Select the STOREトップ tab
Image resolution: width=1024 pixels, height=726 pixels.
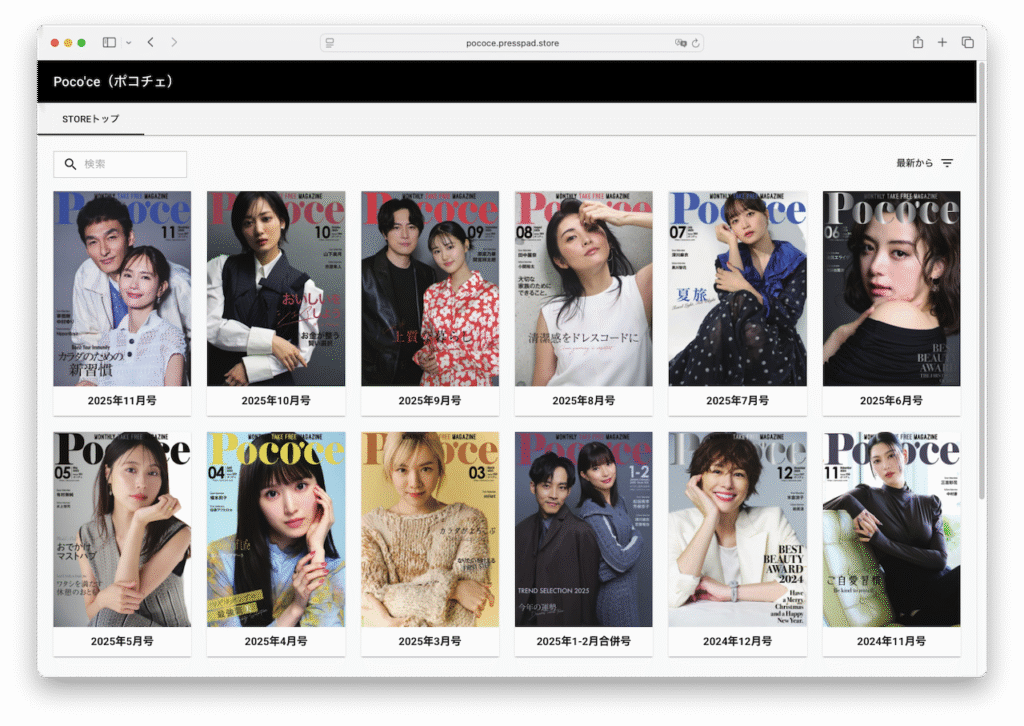click(90, 119)
